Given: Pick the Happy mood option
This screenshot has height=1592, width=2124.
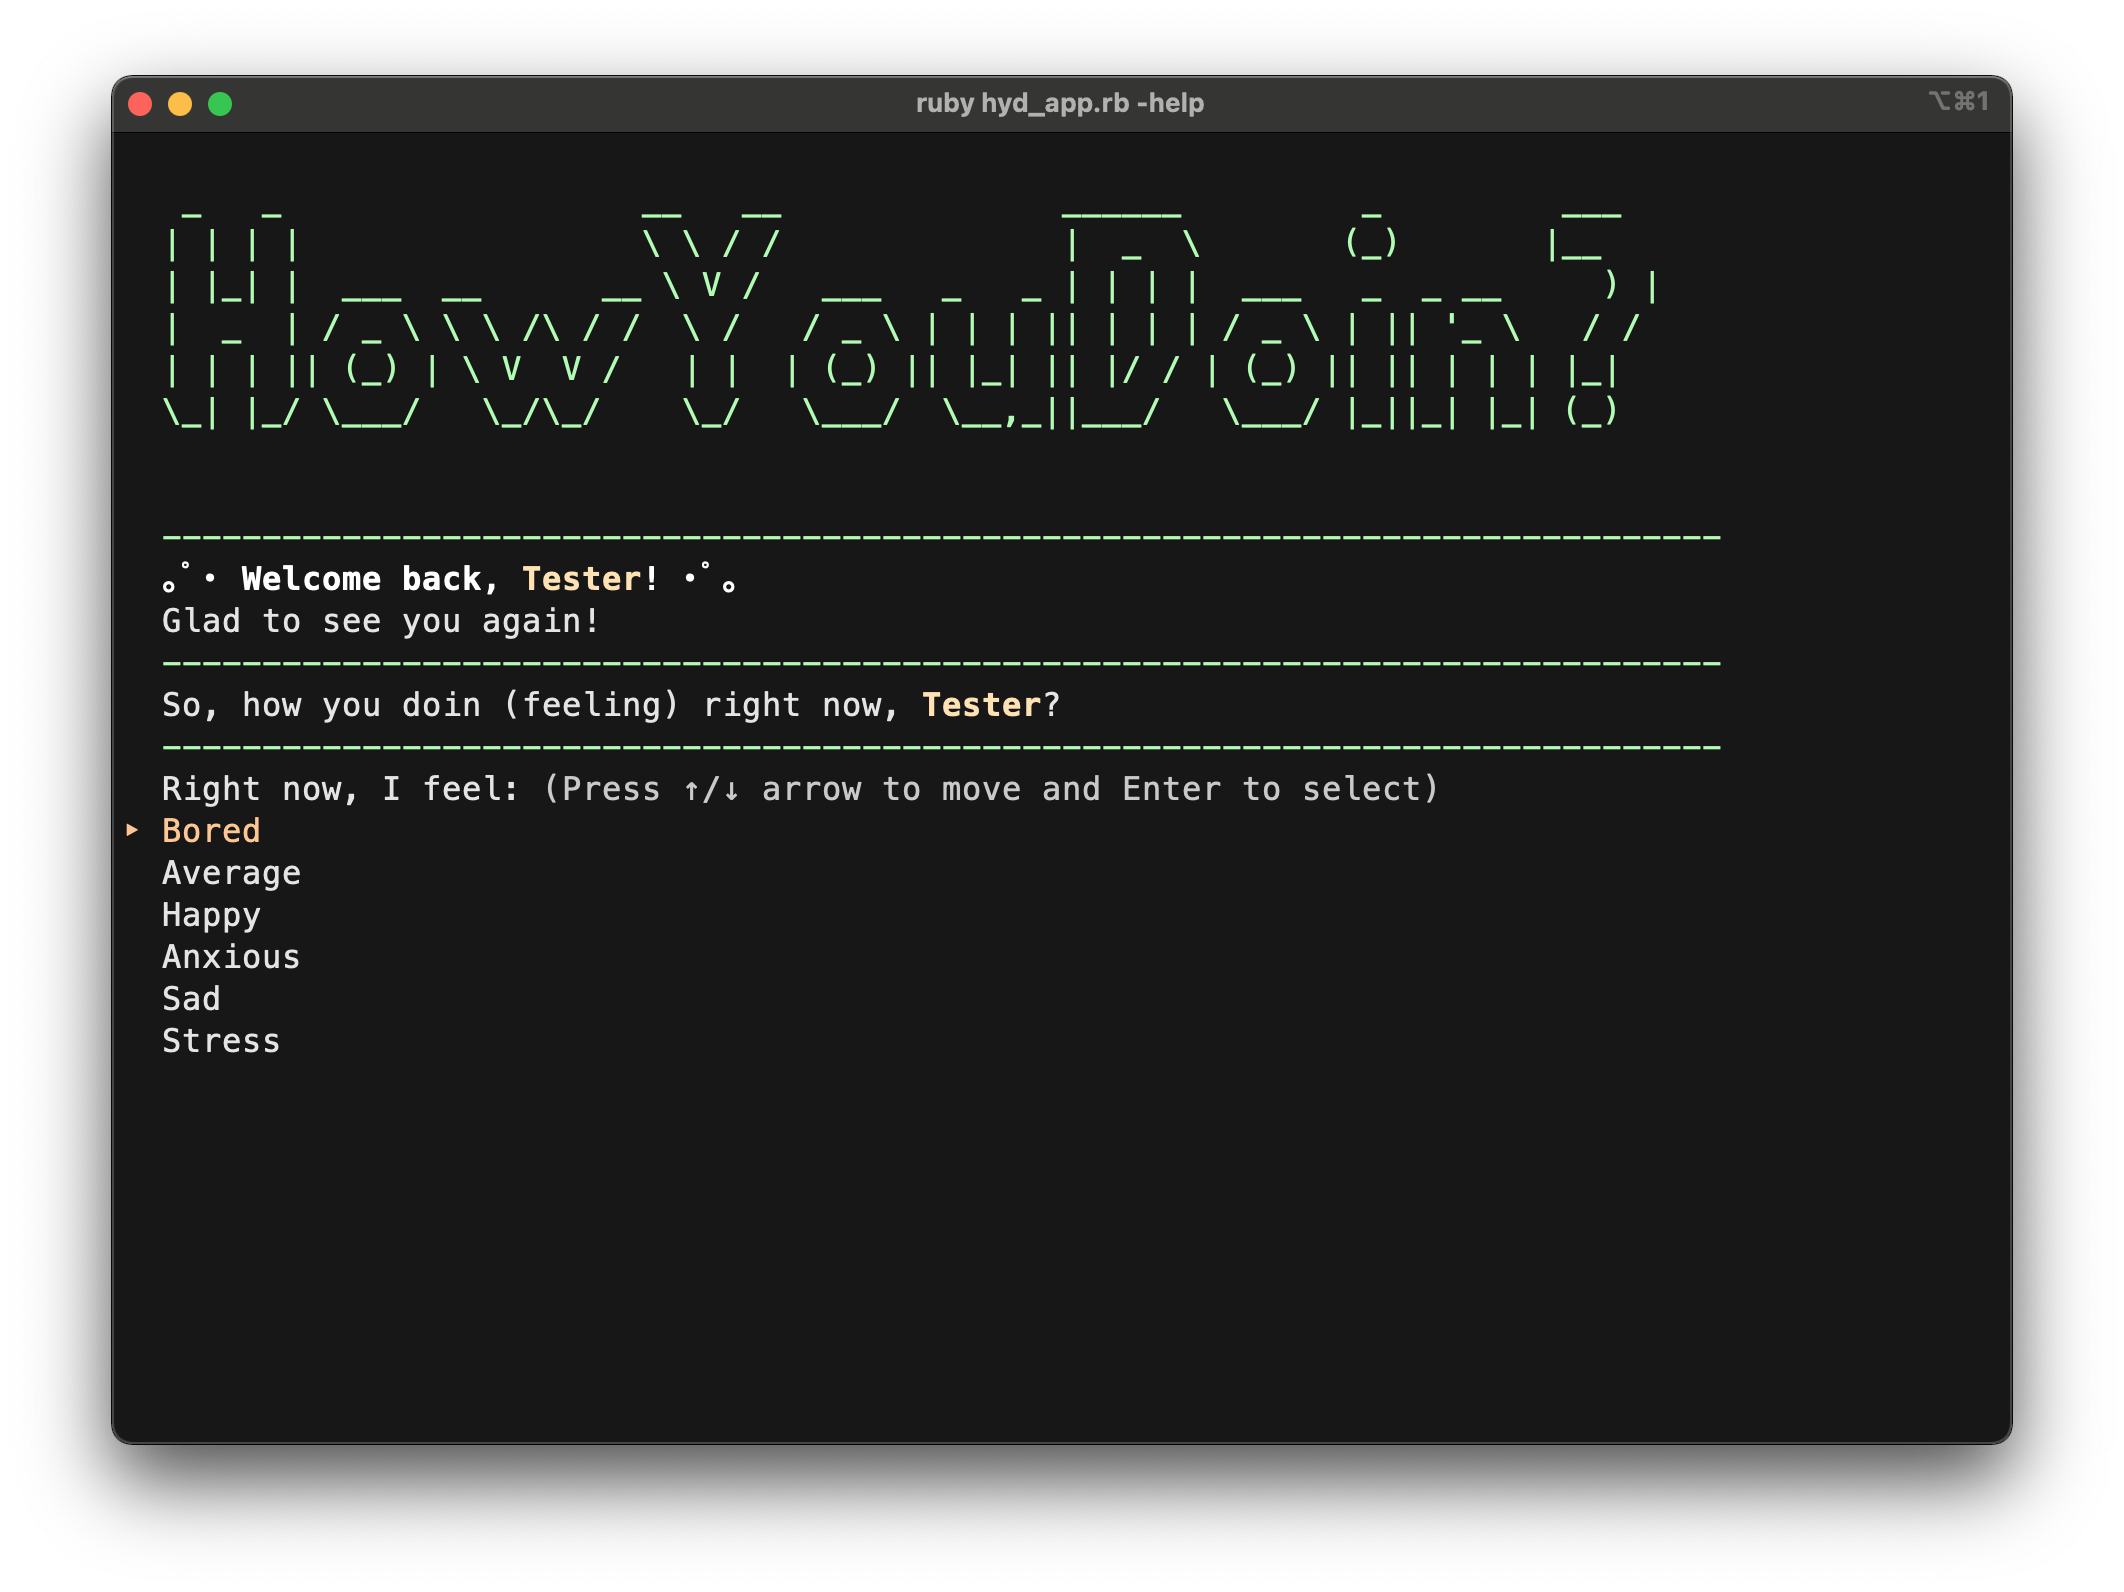Looking at the screenshot, I should [211, 915].
